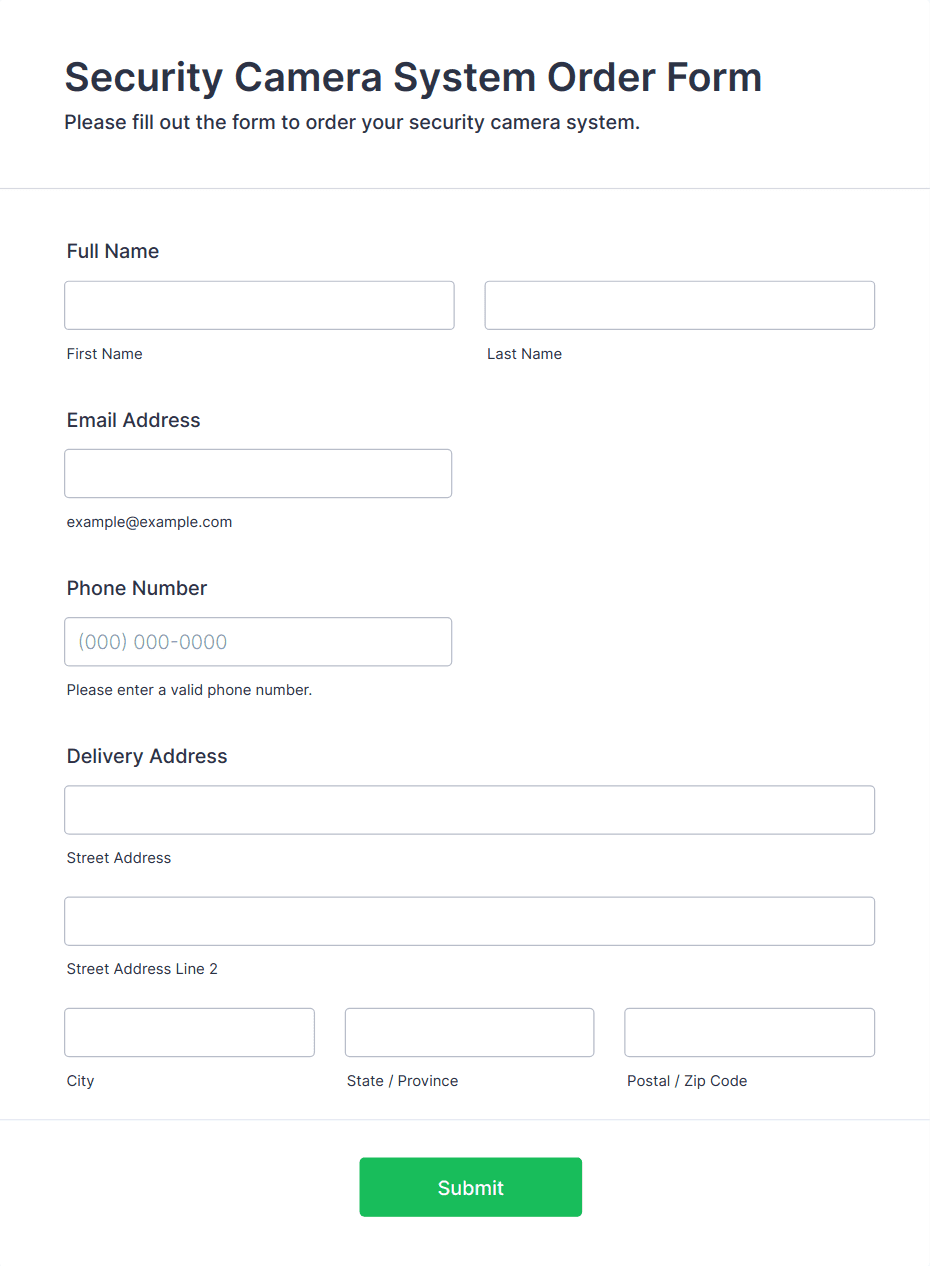Click the First Name input field
Screen dimensions: 930x1266
pyautogui.click(x=259, y=305)
